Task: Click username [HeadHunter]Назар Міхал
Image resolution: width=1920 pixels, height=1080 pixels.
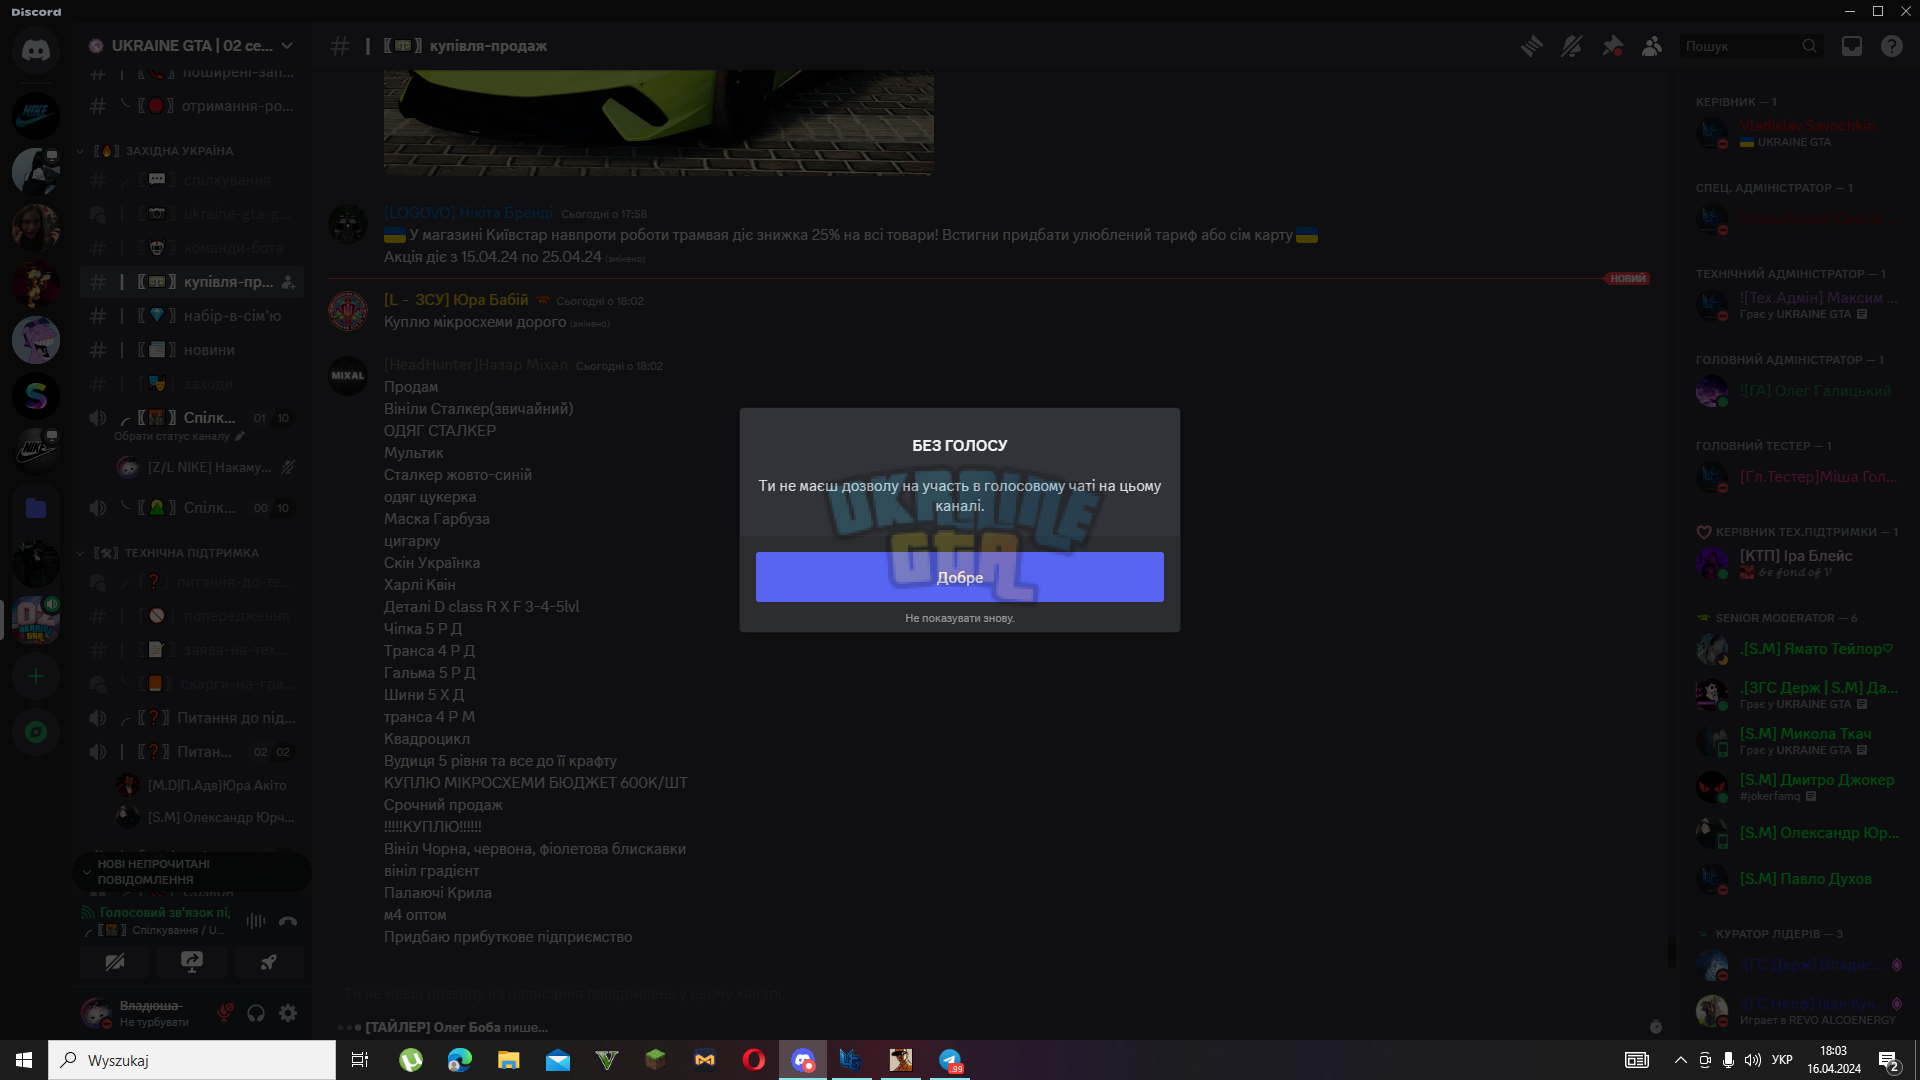Action: (476, 365)
